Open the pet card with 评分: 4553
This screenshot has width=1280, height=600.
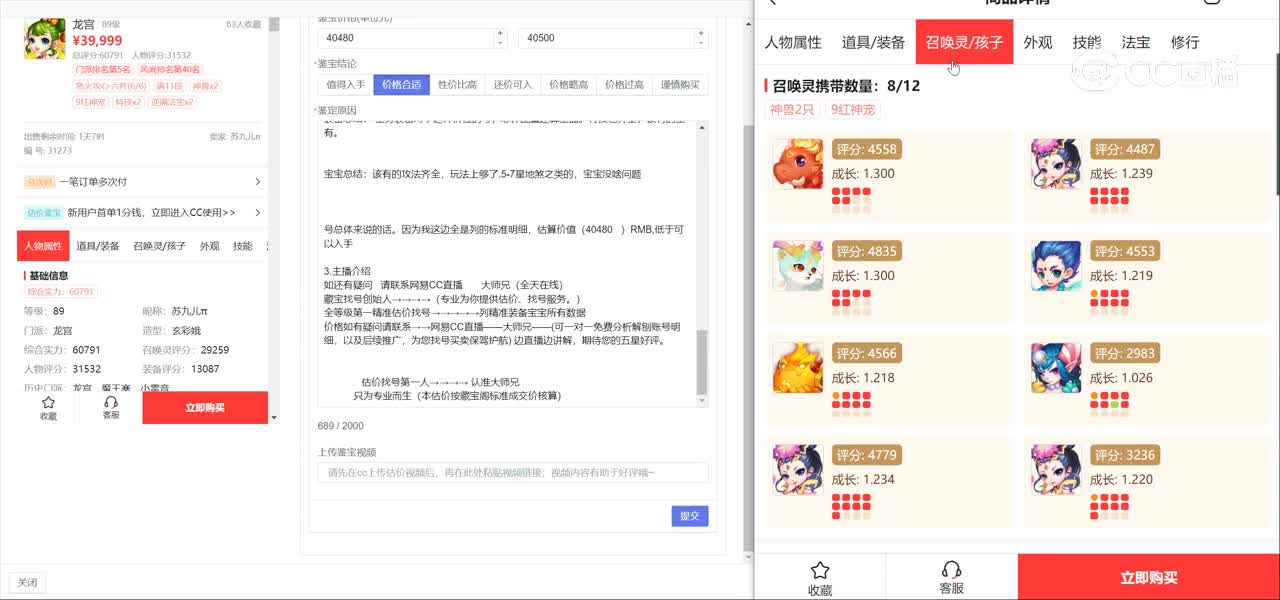click(1148, 278)
